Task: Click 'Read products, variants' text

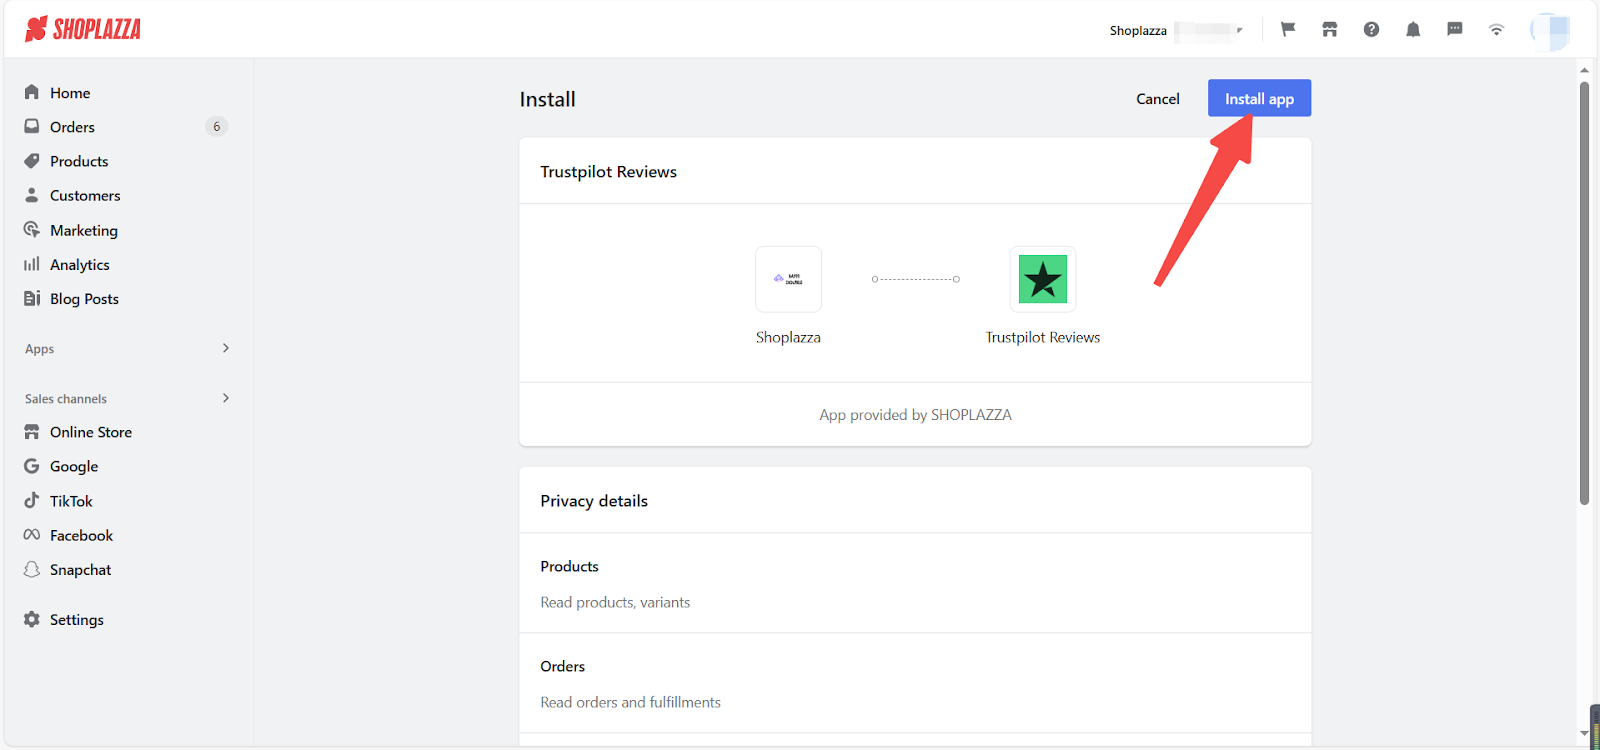Action: click(x=615, y=602)
